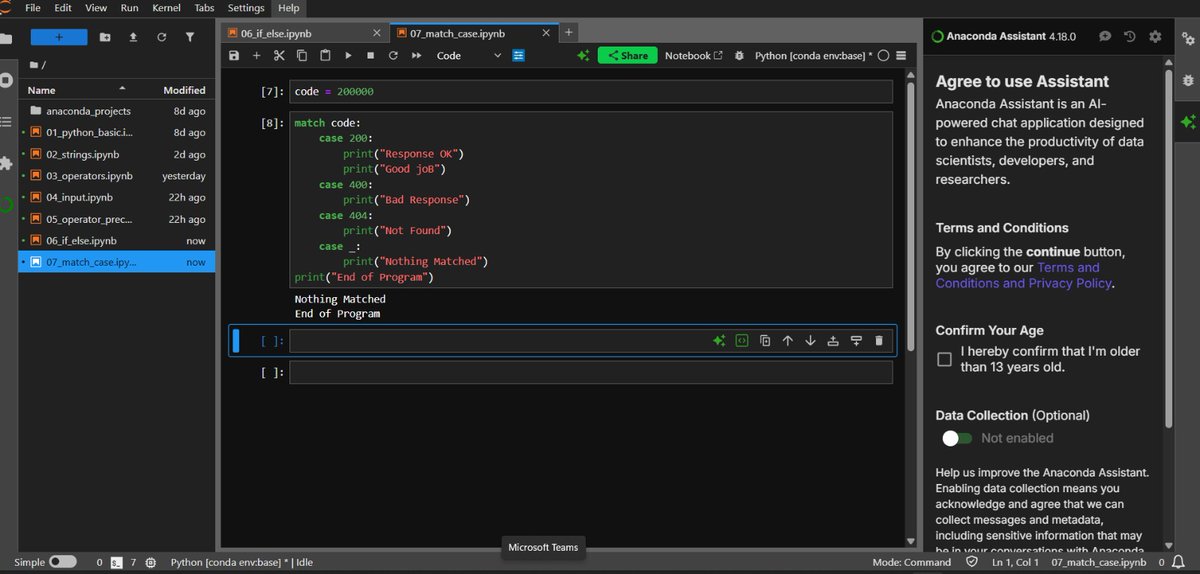Save the notebook with the floppy disk icon
The width and height of the screenshot is (1200, 574).
(x=234, y=56)
